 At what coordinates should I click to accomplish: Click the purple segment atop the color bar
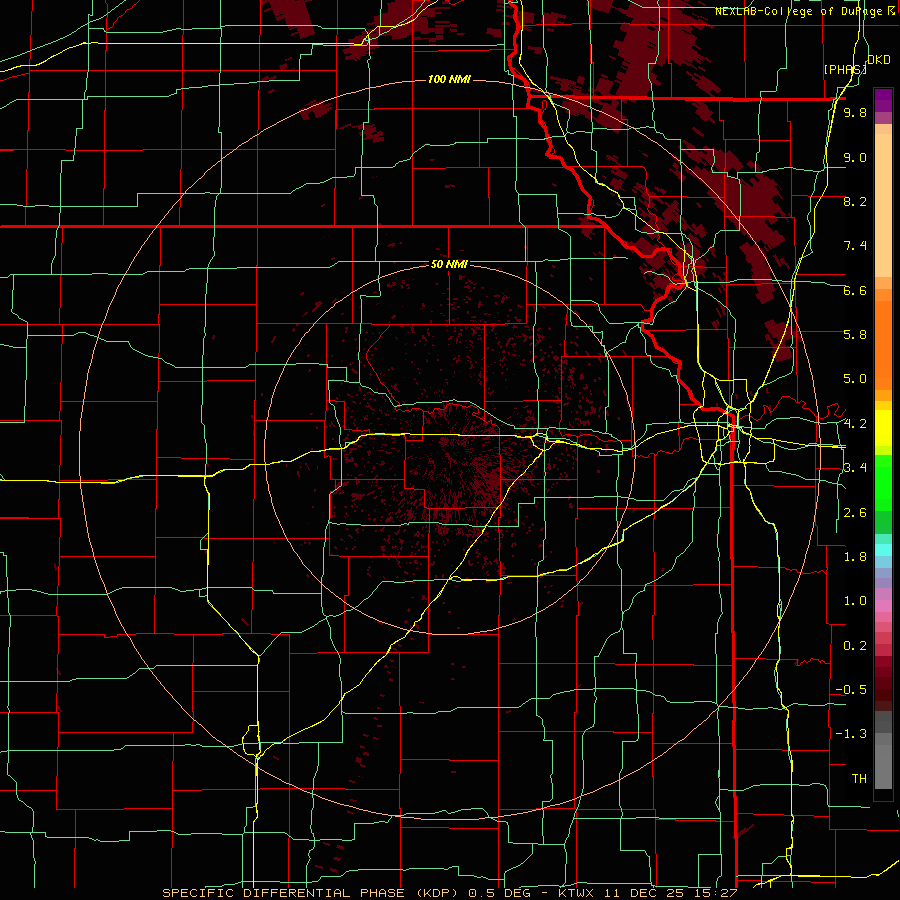(883, 100)
